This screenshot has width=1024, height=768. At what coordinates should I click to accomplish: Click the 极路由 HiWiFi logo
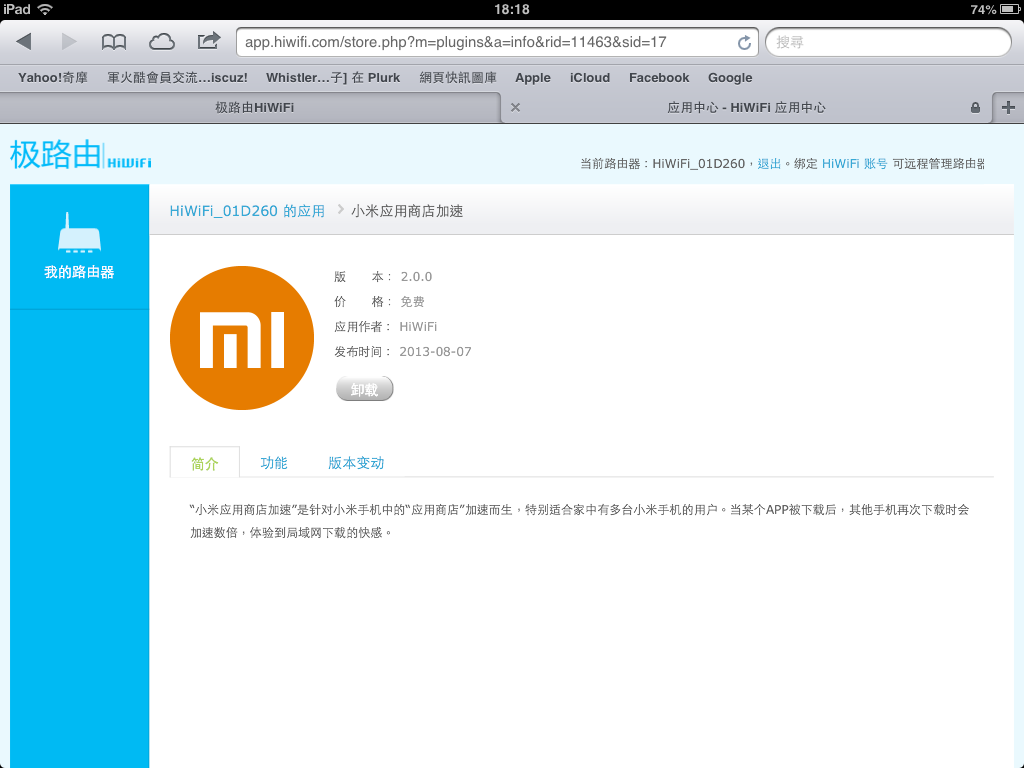81,155
